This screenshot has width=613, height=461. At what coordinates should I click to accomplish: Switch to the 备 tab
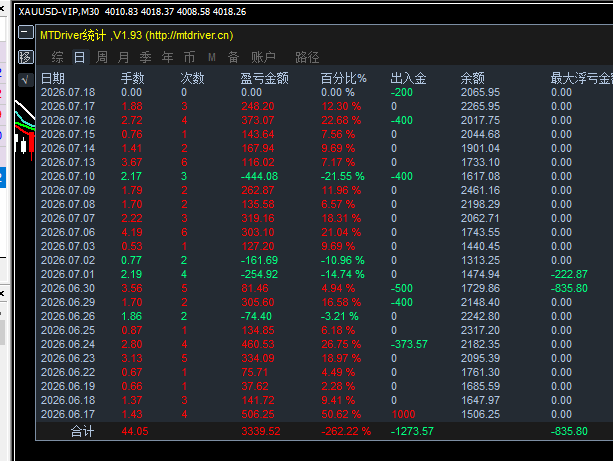(x=233, y=57)
